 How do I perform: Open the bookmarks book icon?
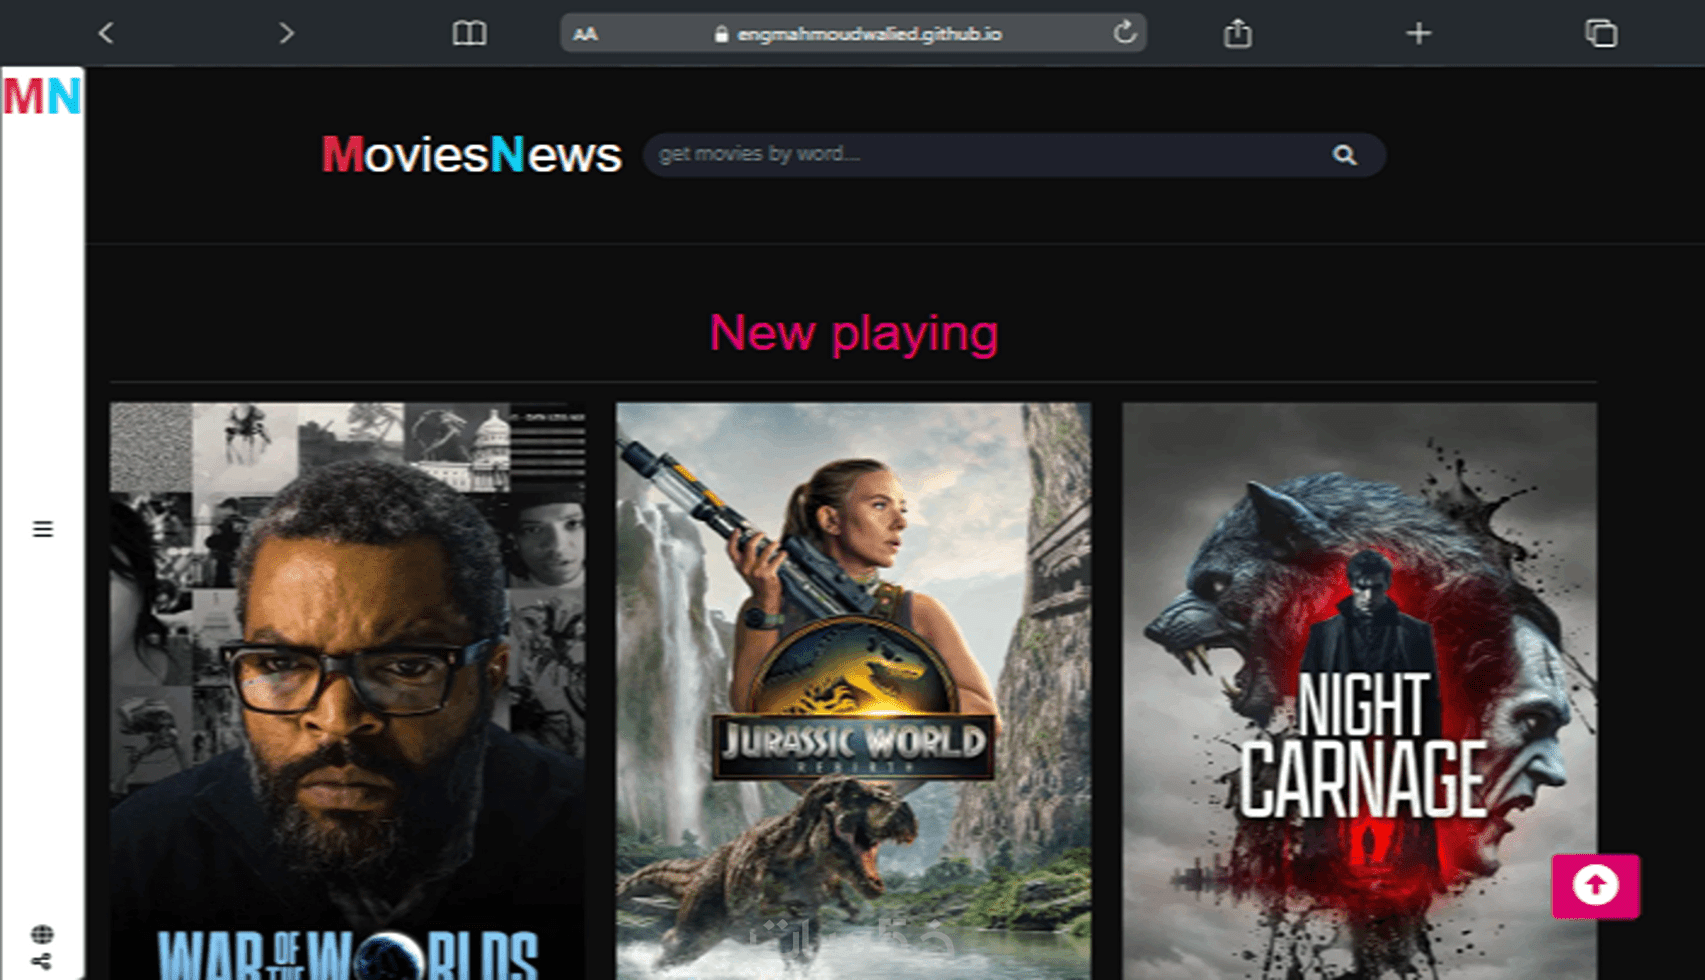pyautogui.click(x=469, y=34)
